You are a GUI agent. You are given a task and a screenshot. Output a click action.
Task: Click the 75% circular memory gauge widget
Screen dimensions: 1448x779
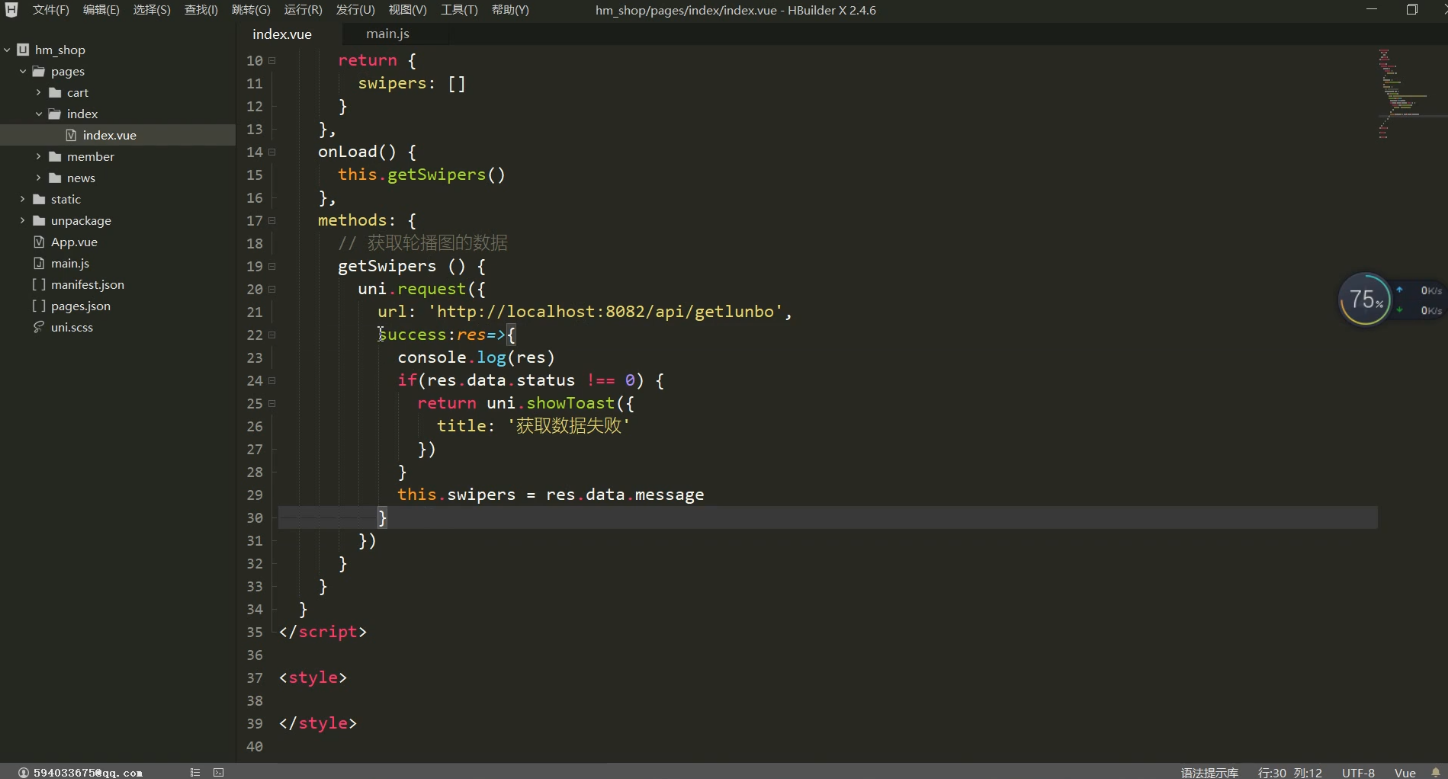pos(1364,299)
